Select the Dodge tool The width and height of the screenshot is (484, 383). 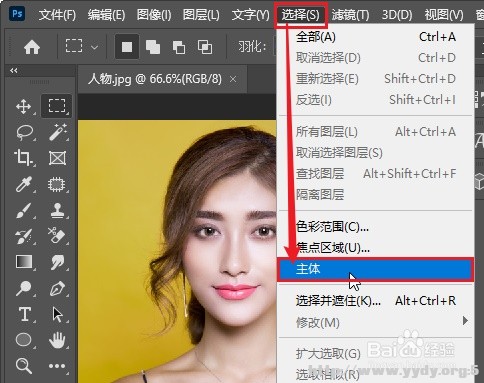click(24, 289)
